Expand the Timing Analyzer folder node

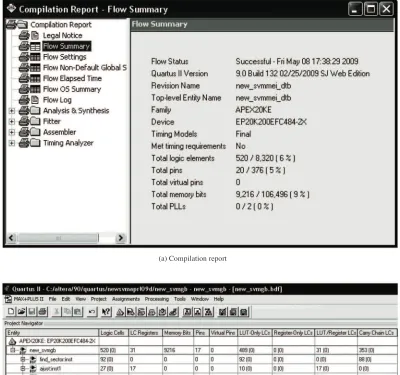point(12,143)
